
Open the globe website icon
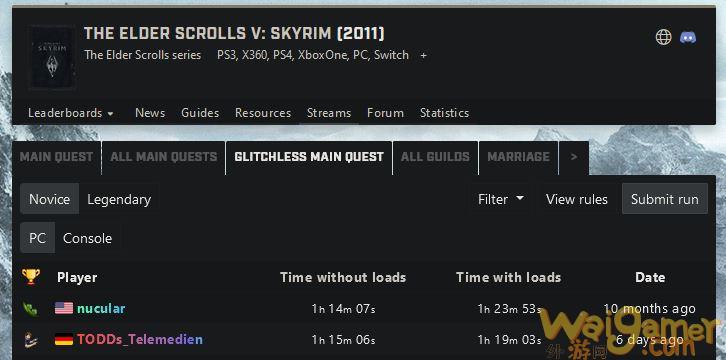[663, 37]
